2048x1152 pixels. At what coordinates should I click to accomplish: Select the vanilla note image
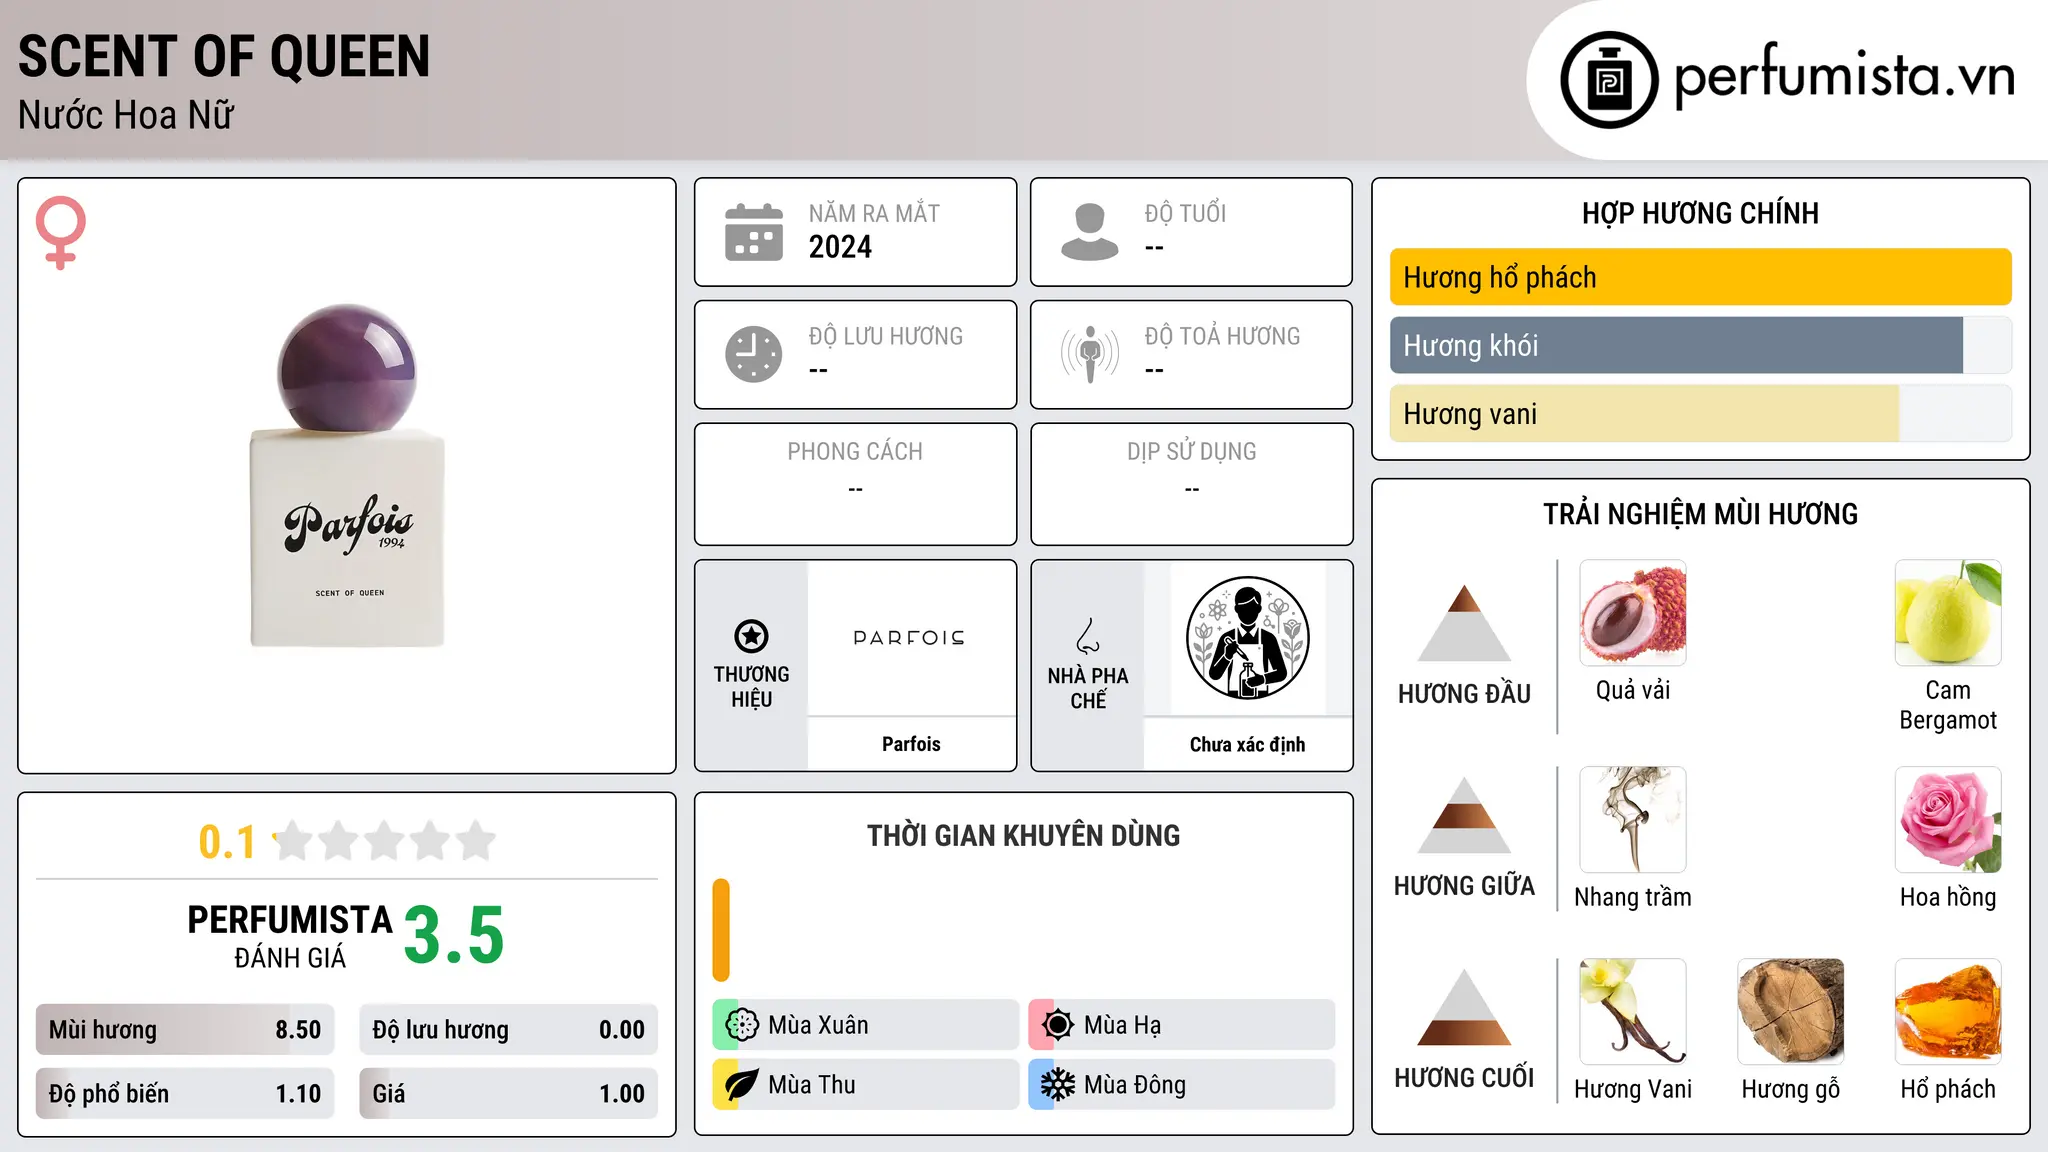[1633, 1012]
